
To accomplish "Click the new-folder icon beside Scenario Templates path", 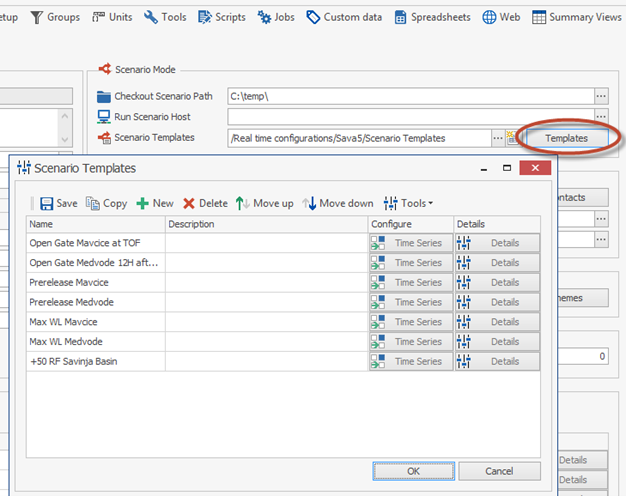I will 511,138.
